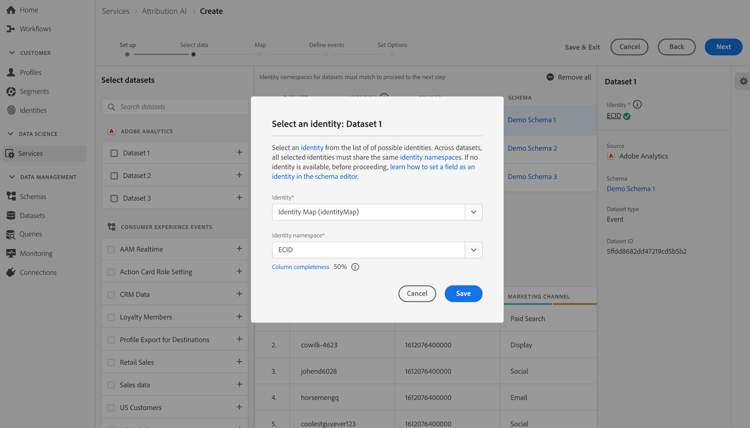This screenshot has height=428, width=750.
Task: Add Action Card Role Setting plus icon
Action: pos(239,271)
